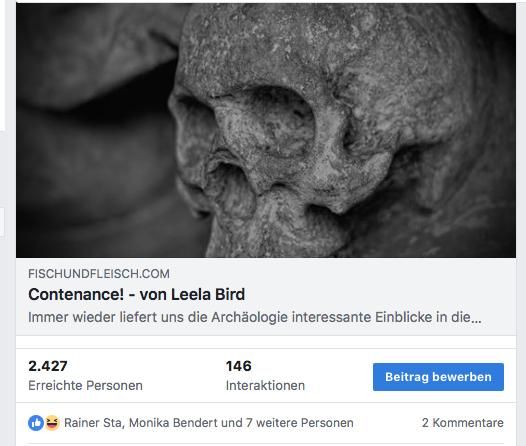The image size is (526, 446).
Task: Open the skull article preview image
Action: click(x=266, y=130)
